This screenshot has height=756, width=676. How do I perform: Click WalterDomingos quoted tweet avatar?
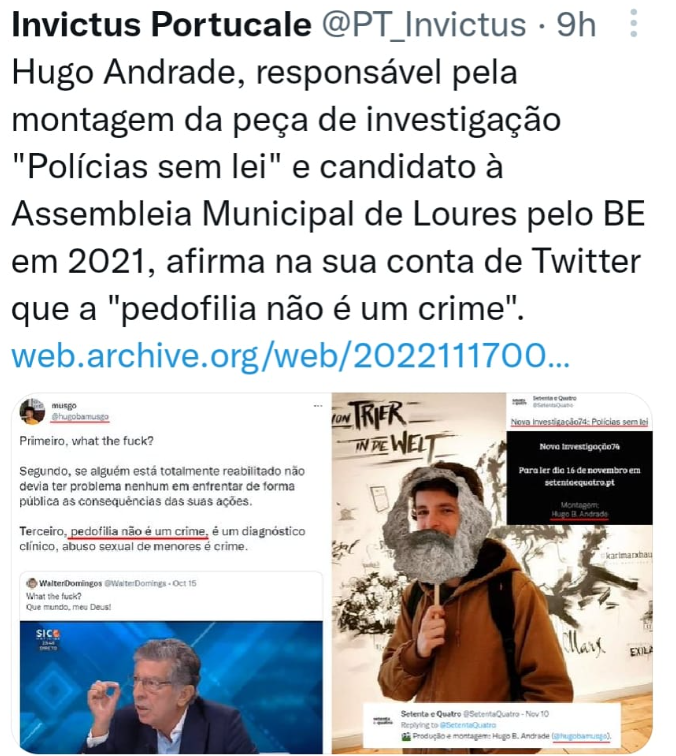coord(32,583)
